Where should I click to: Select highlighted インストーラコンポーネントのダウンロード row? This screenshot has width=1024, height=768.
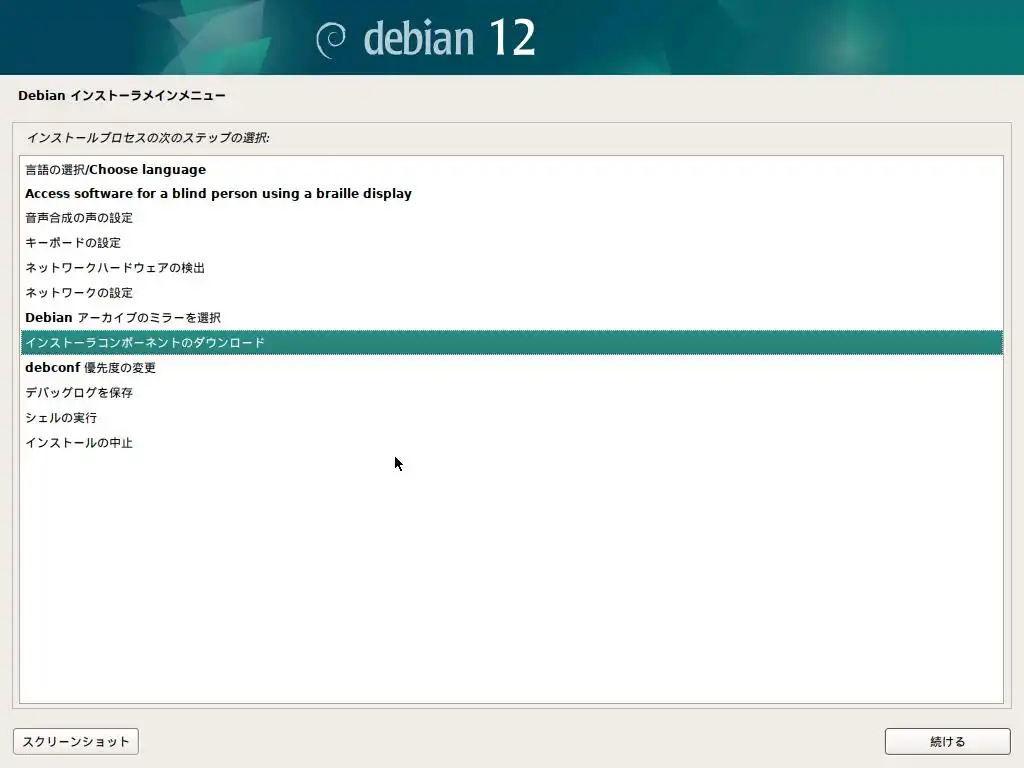coord(511,342)
